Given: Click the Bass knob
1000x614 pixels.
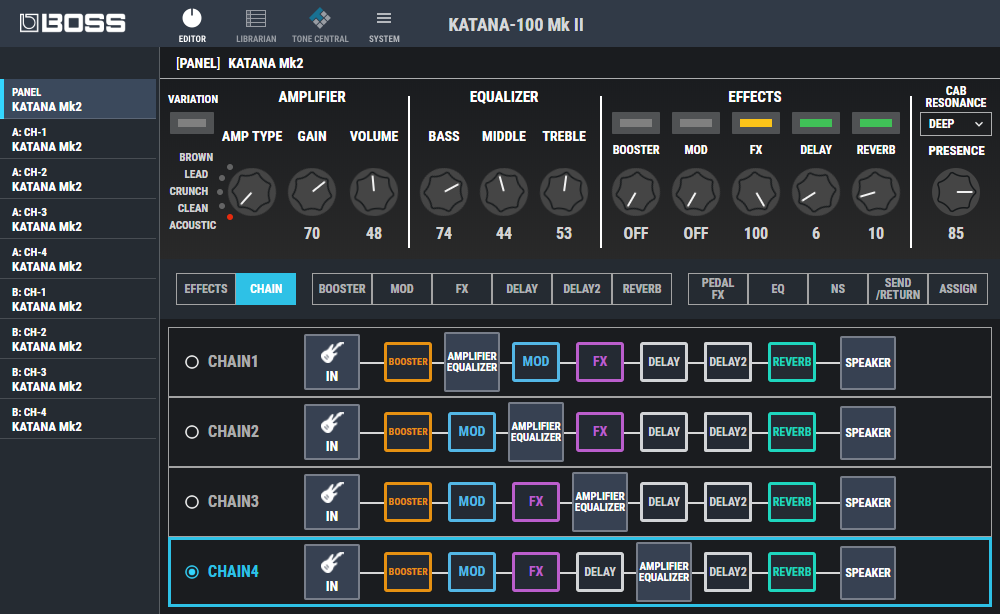Looking at the screenshot, I should [444, 192].
